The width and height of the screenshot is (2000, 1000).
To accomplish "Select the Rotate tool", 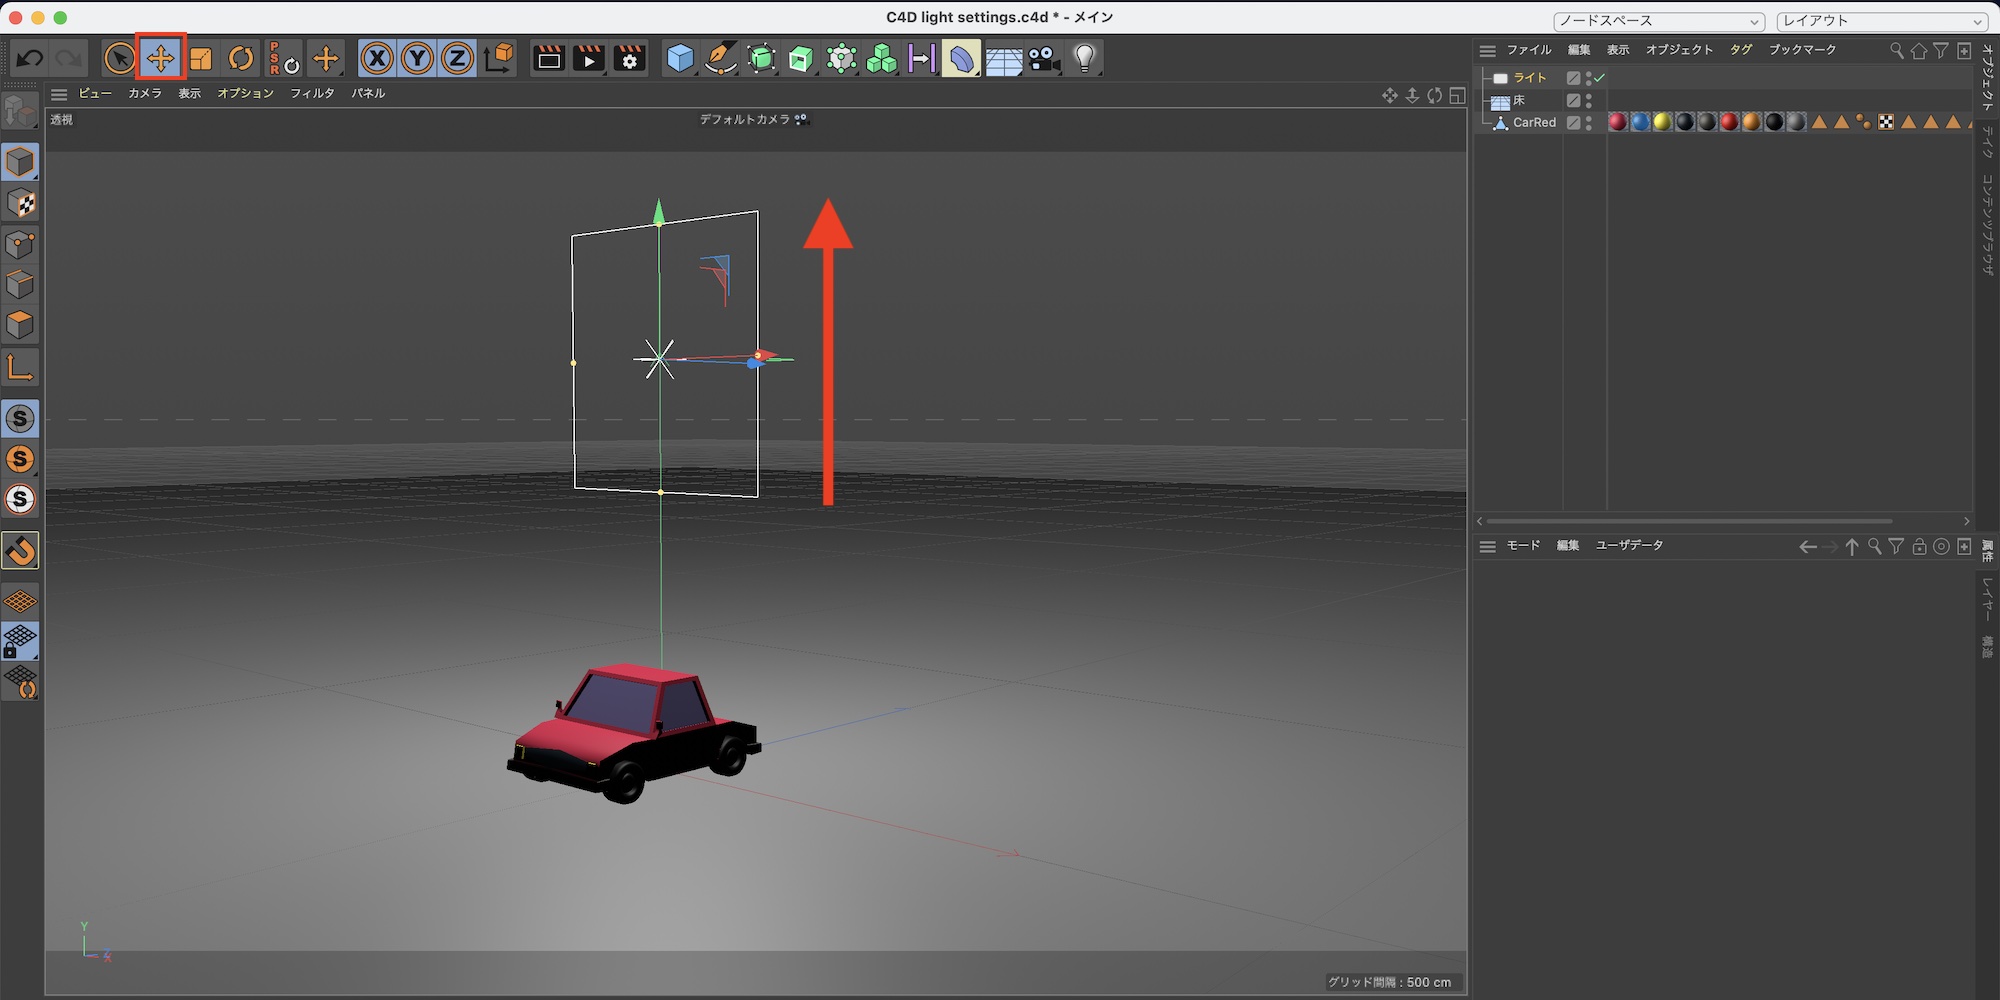I will click(x=241, y=59).
